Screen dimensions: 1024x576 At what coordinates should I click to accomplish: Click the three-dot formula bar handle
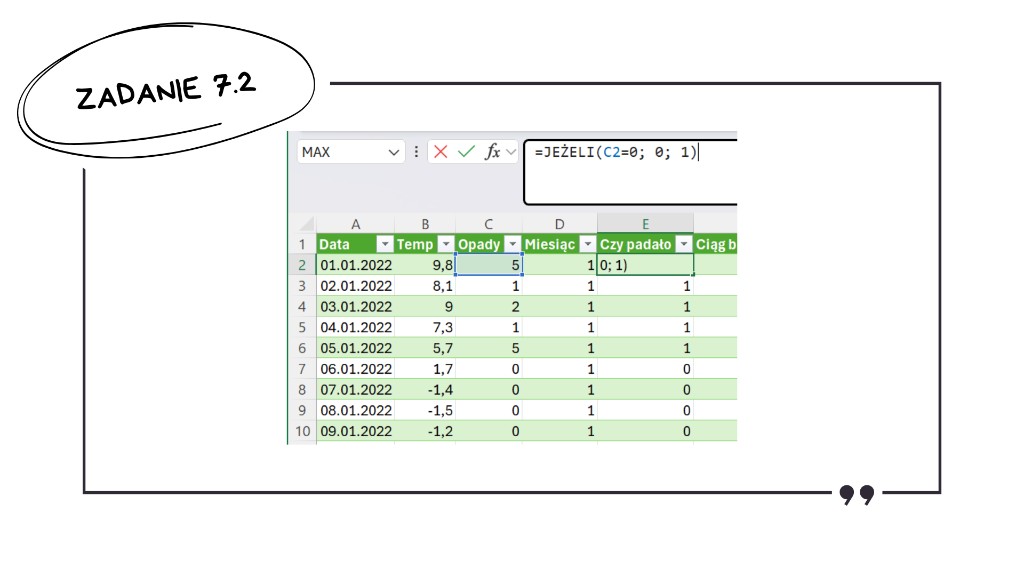(x=416, y=152)
